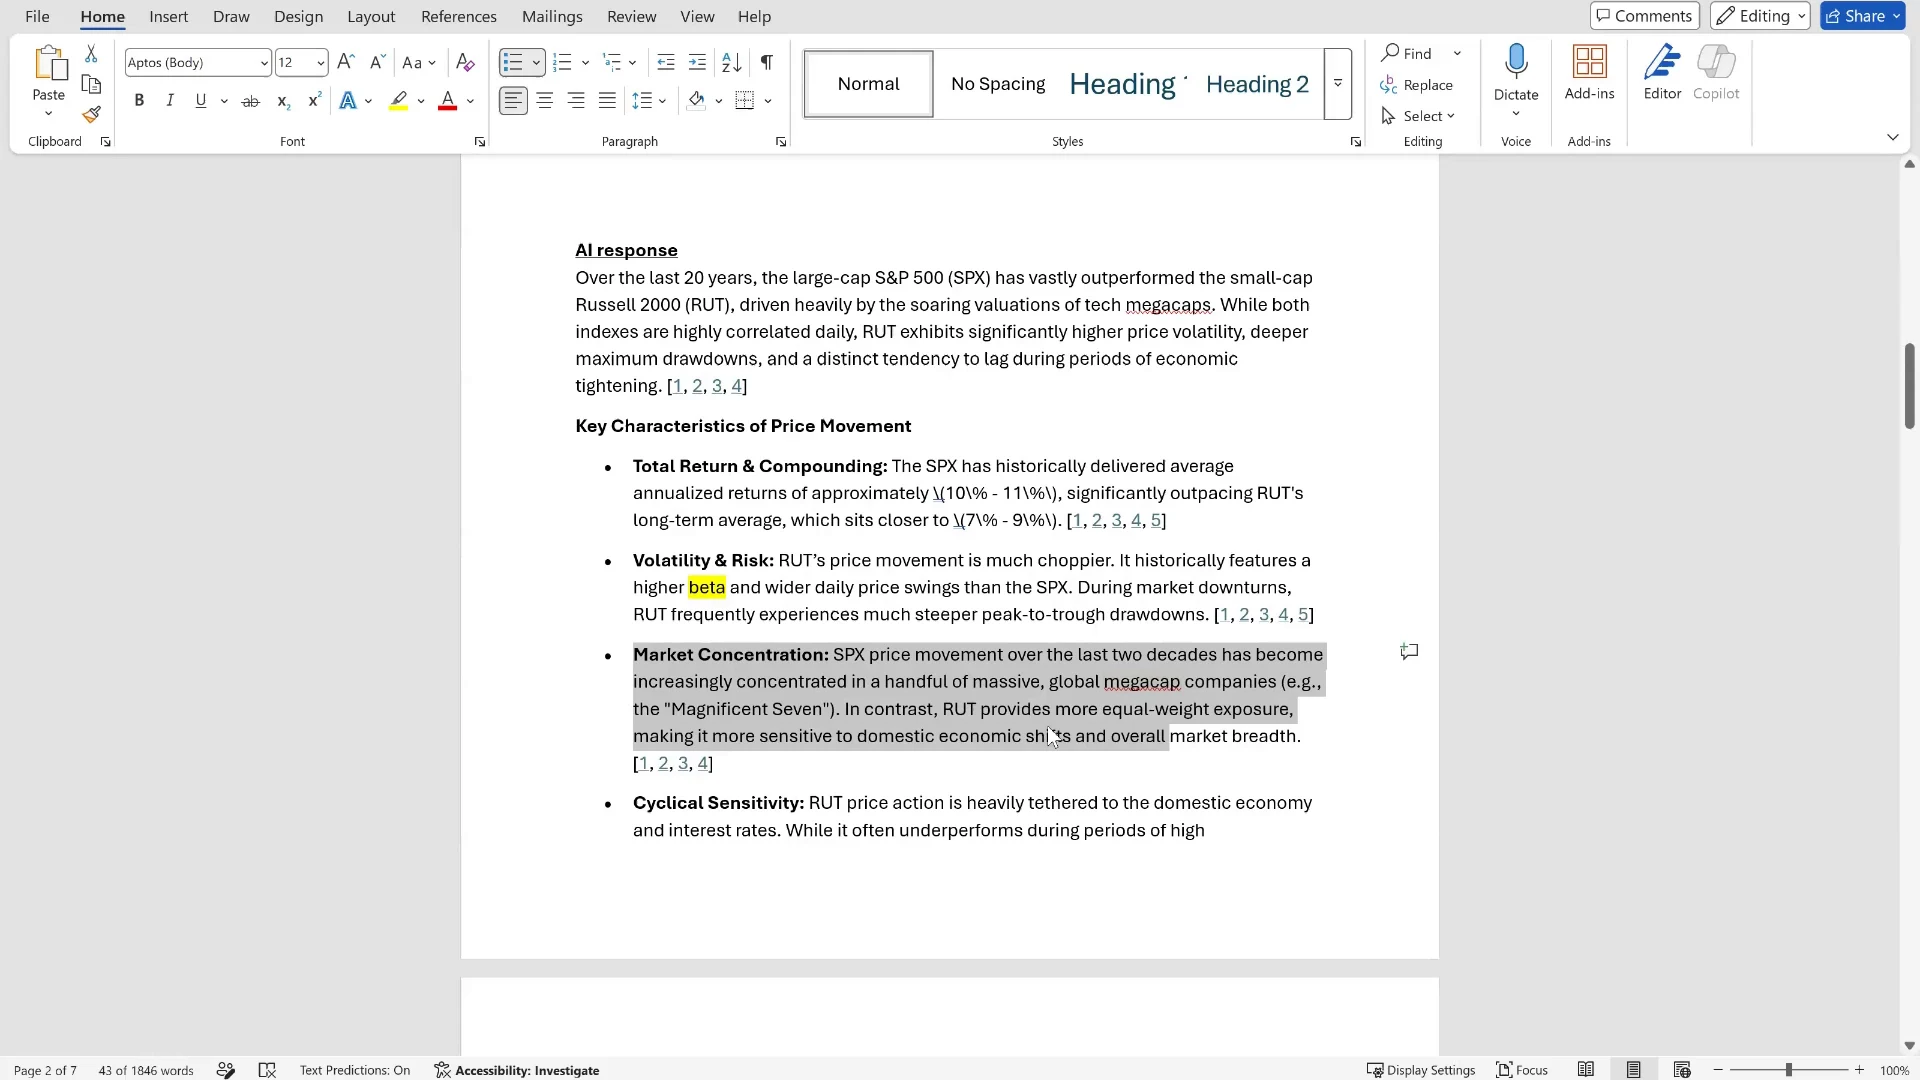Click zoom out minus button

(1718, 1070)
